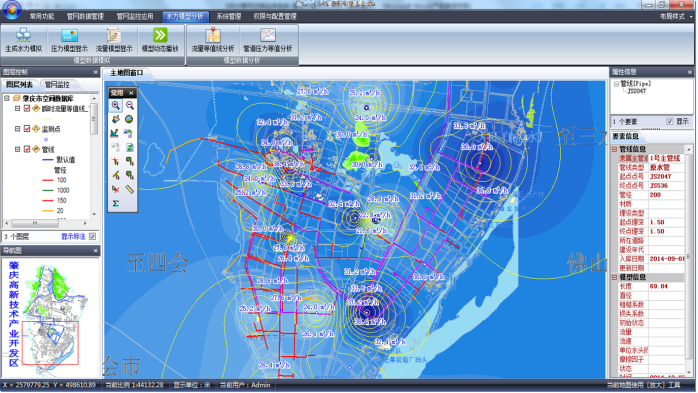The image size is (698, 393).
Task: Click the point select cursor tool
Action: click(116, 161)
